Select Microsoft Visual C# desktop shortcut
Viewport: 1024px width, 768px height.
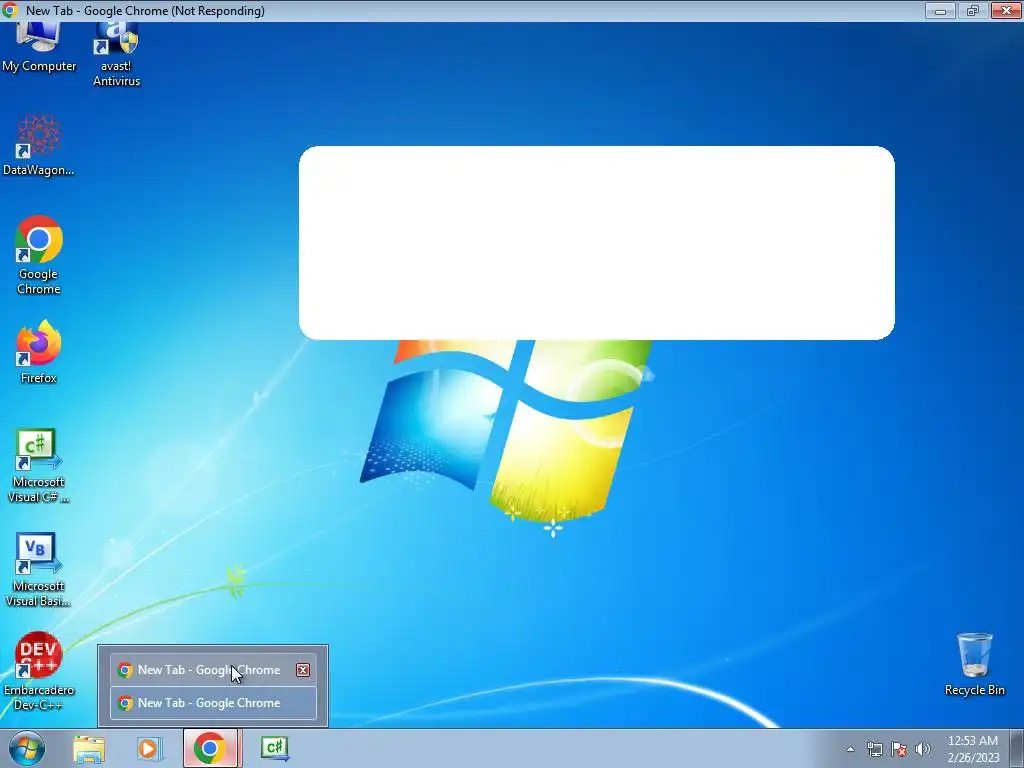(39, 466)
